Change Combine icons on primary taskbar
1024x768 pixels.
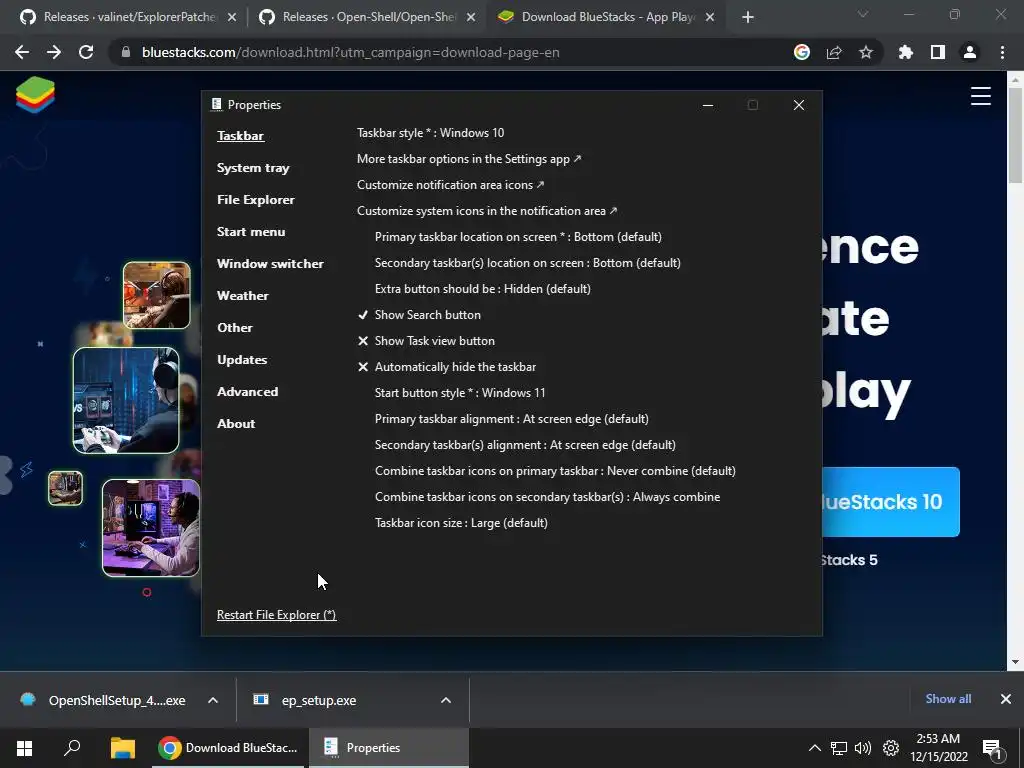tap(555, 471)
